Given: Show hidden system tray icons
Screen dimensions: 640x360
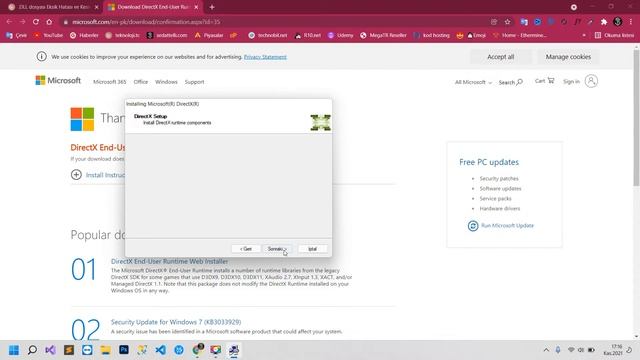Looking at the screenshot, I should tap(546, 350).
